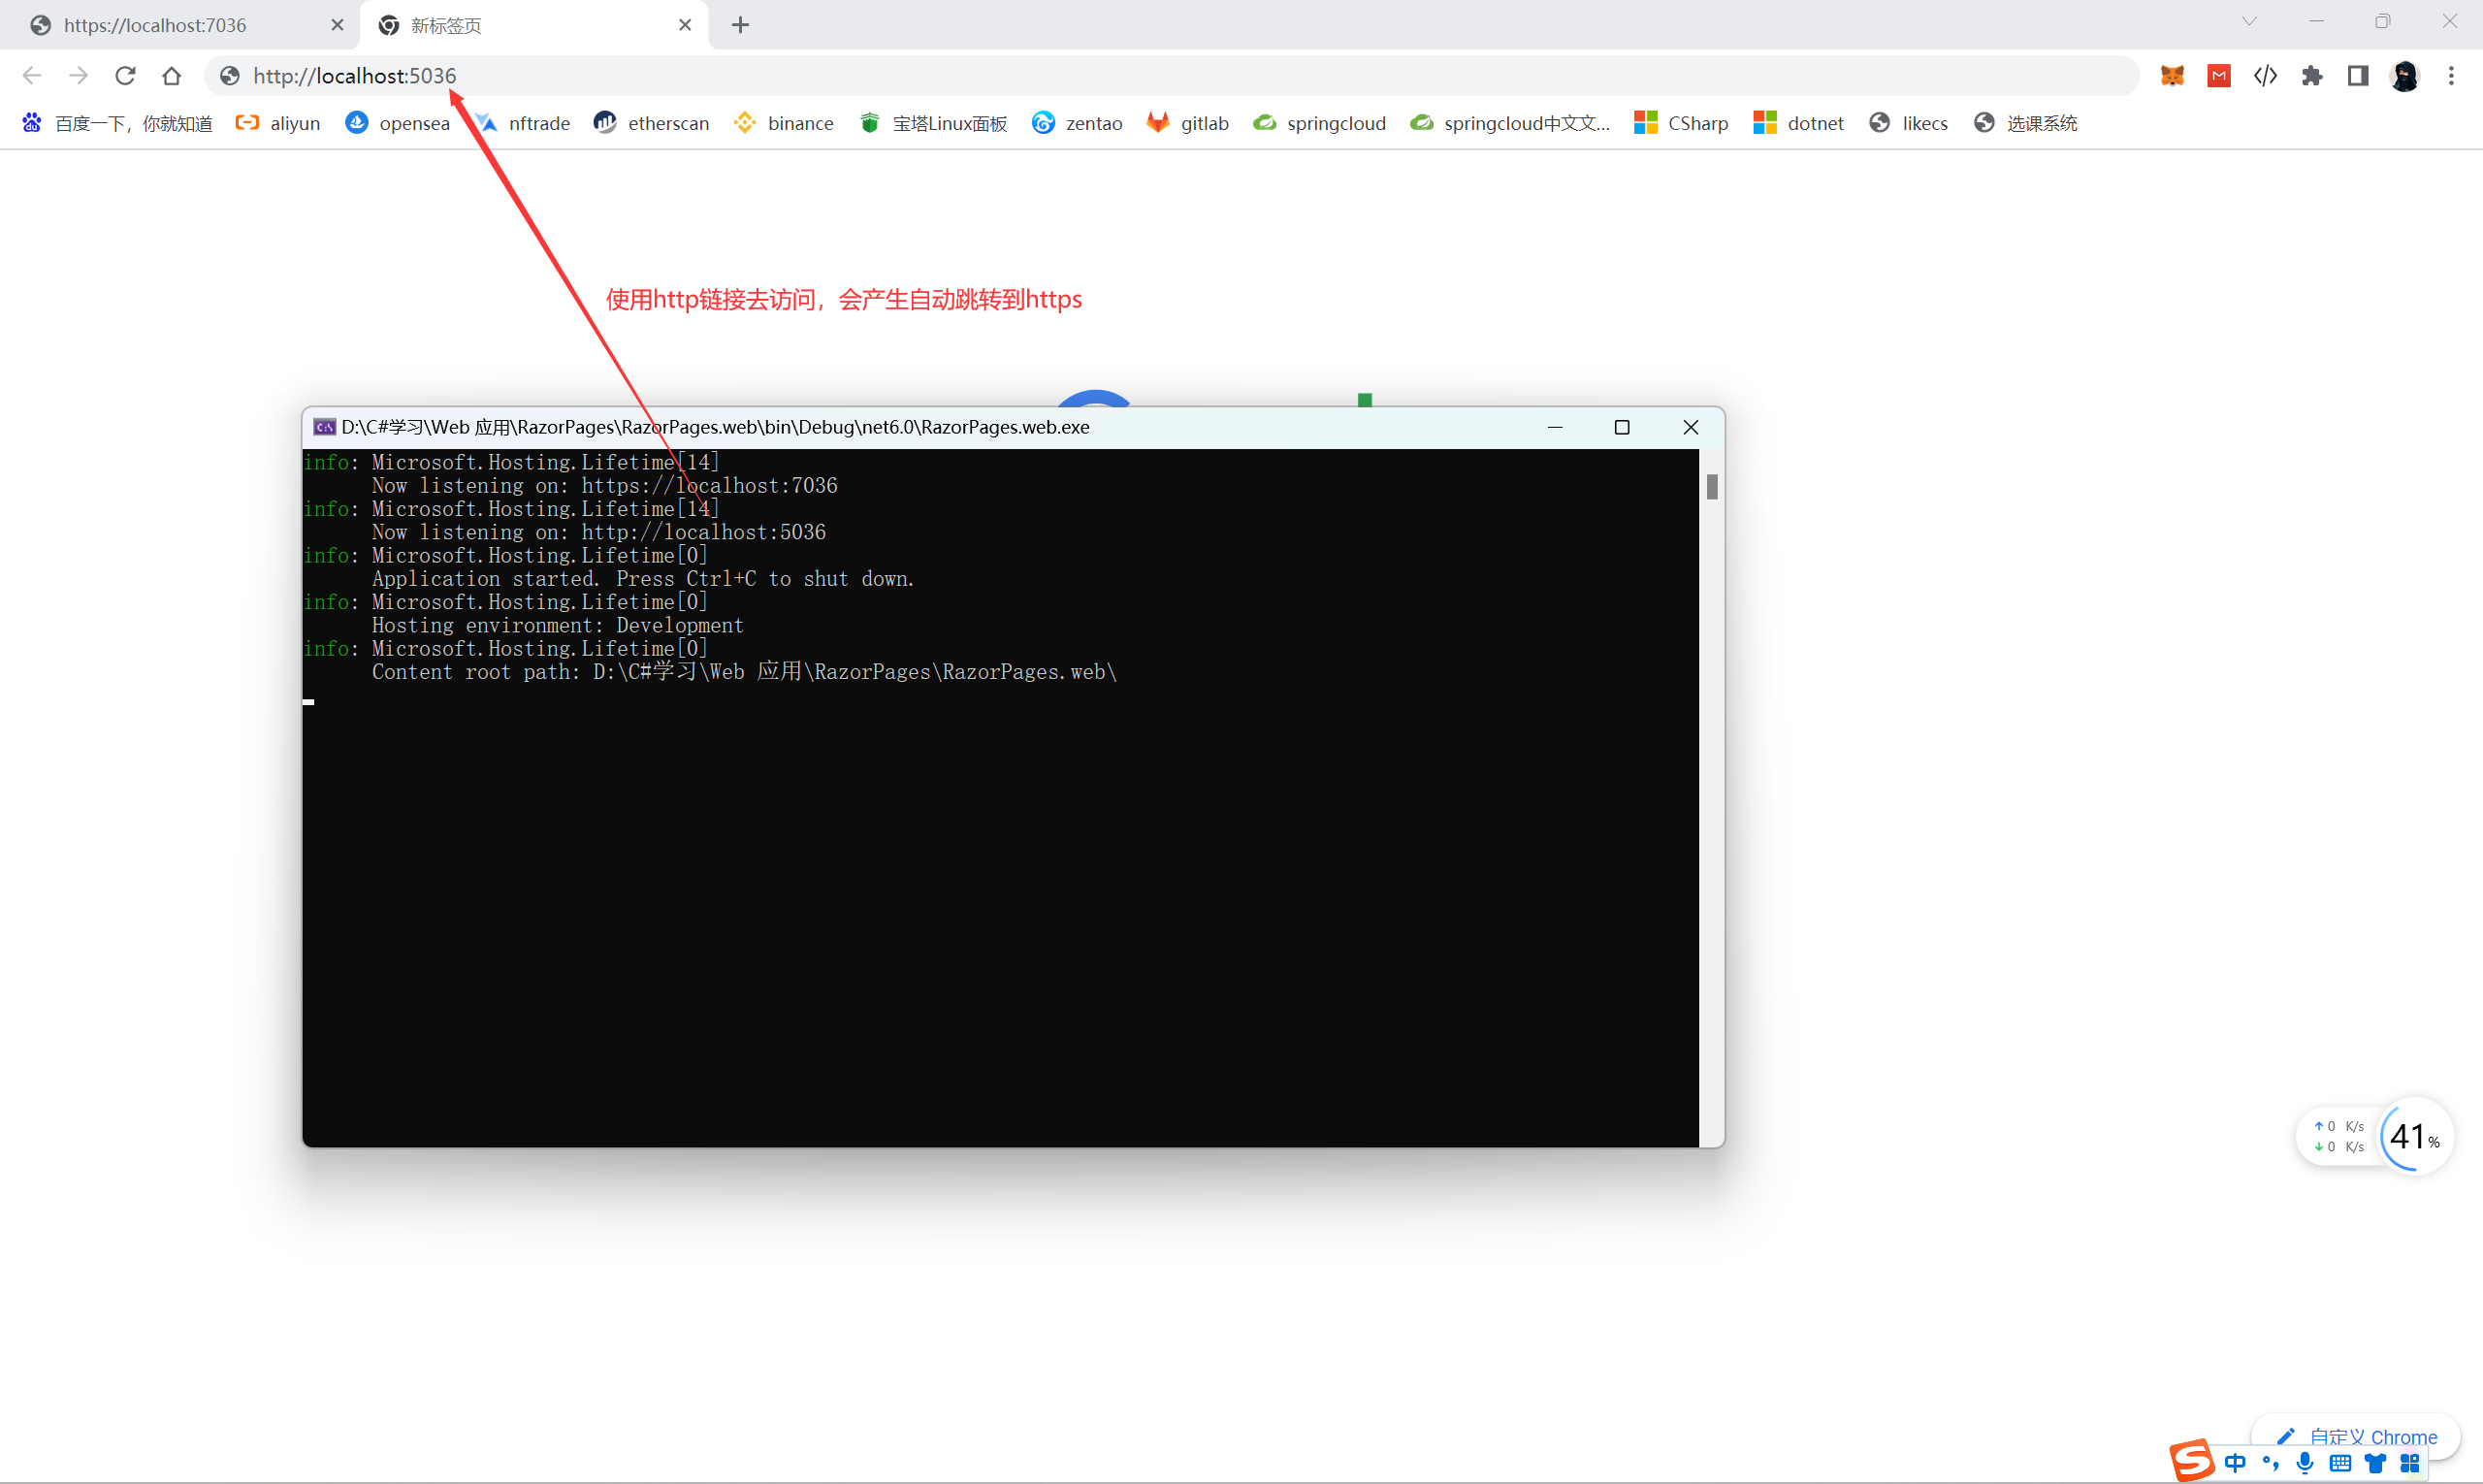Expand the tab search chevron
Image resolution: width=2483 pixels, height=1484 pixels.
tap(2249, 21)
